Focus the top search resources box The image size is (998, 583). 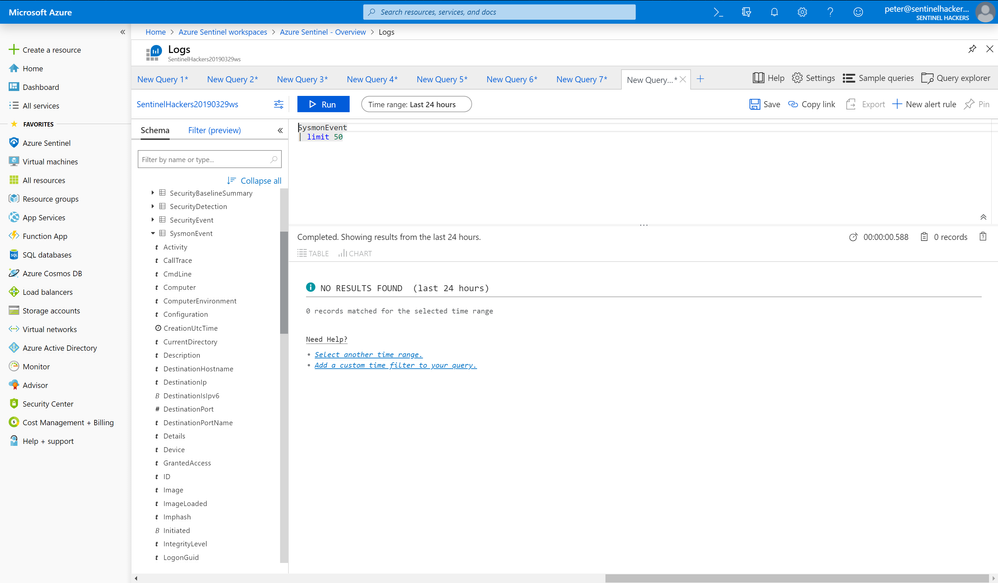[x=499, y=12]
